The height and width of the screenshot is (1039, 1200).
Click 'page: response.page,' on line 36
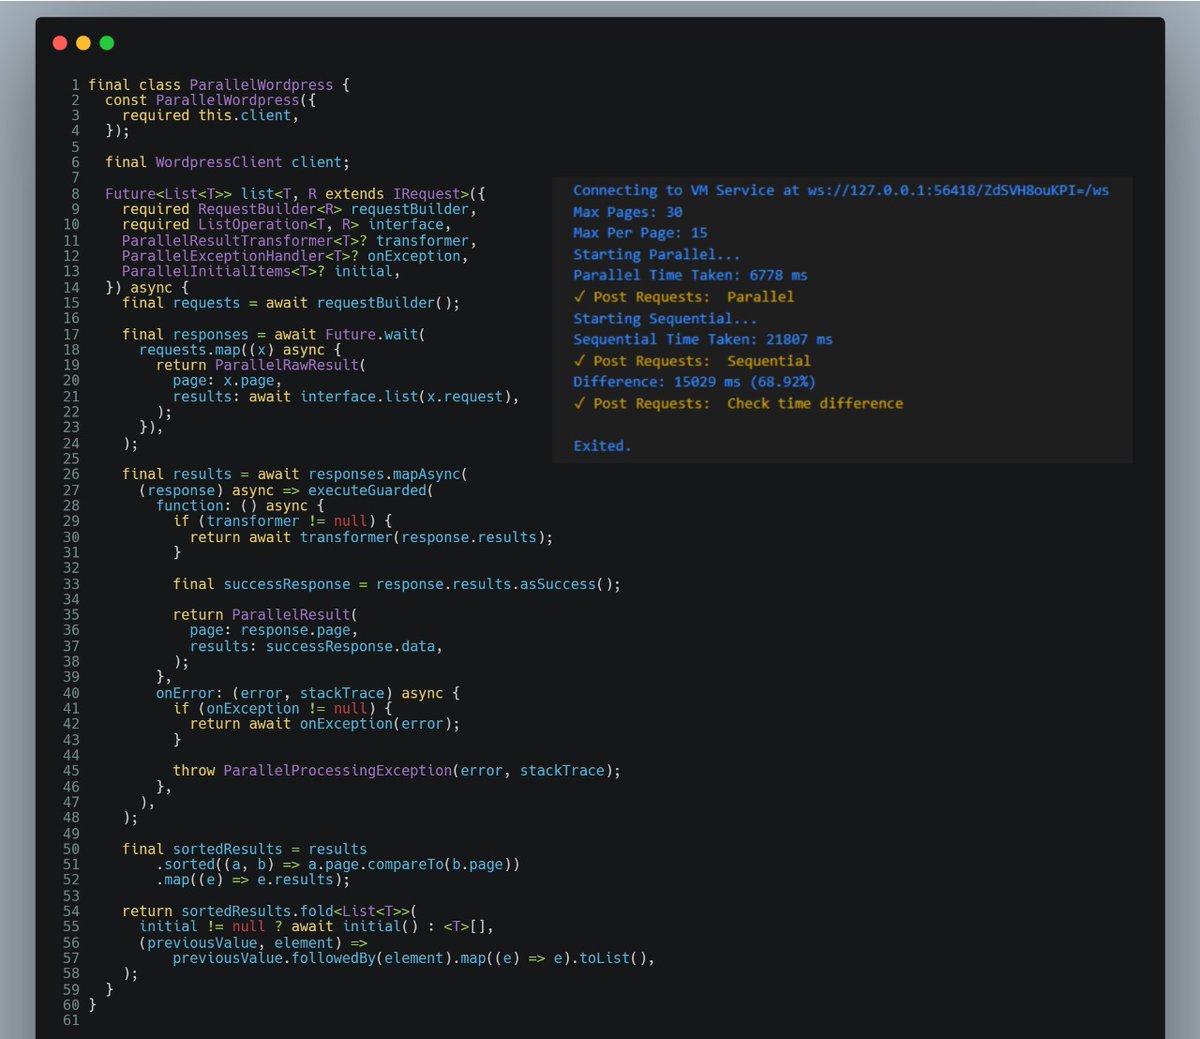[274, 630]
